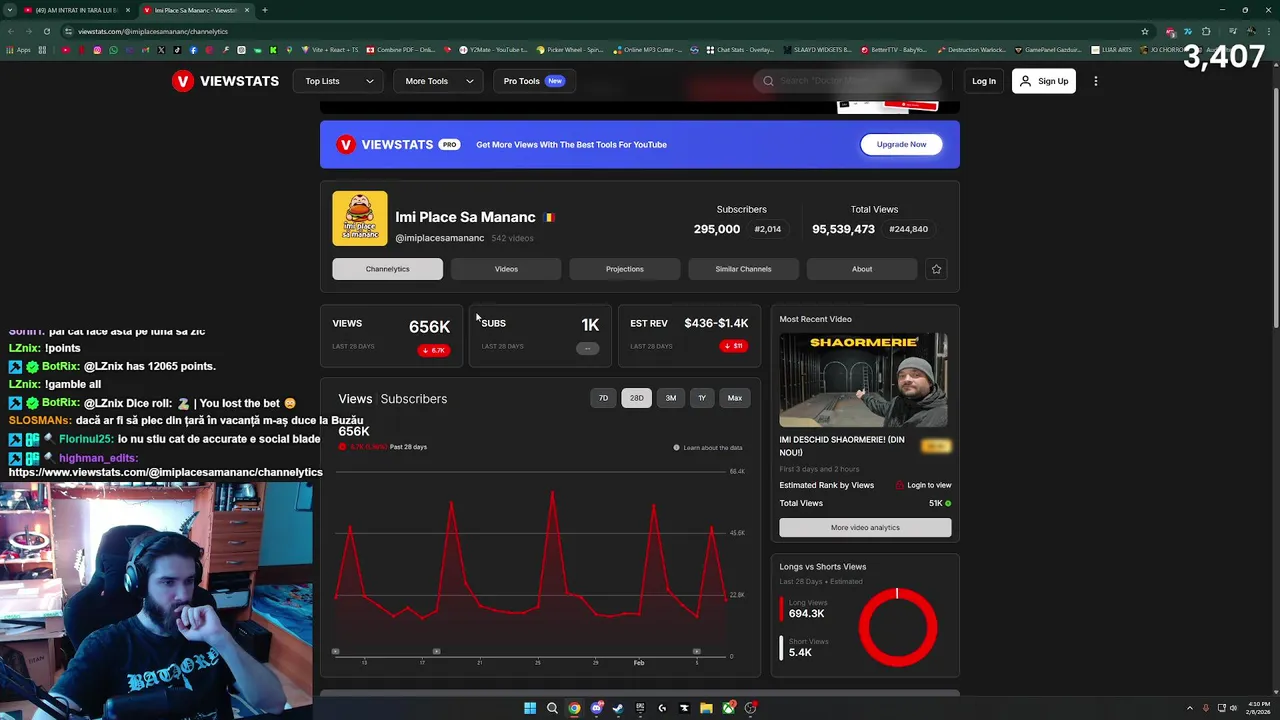
Task: Open Steam from the taskbar
Action: click(x=618, y=708)
